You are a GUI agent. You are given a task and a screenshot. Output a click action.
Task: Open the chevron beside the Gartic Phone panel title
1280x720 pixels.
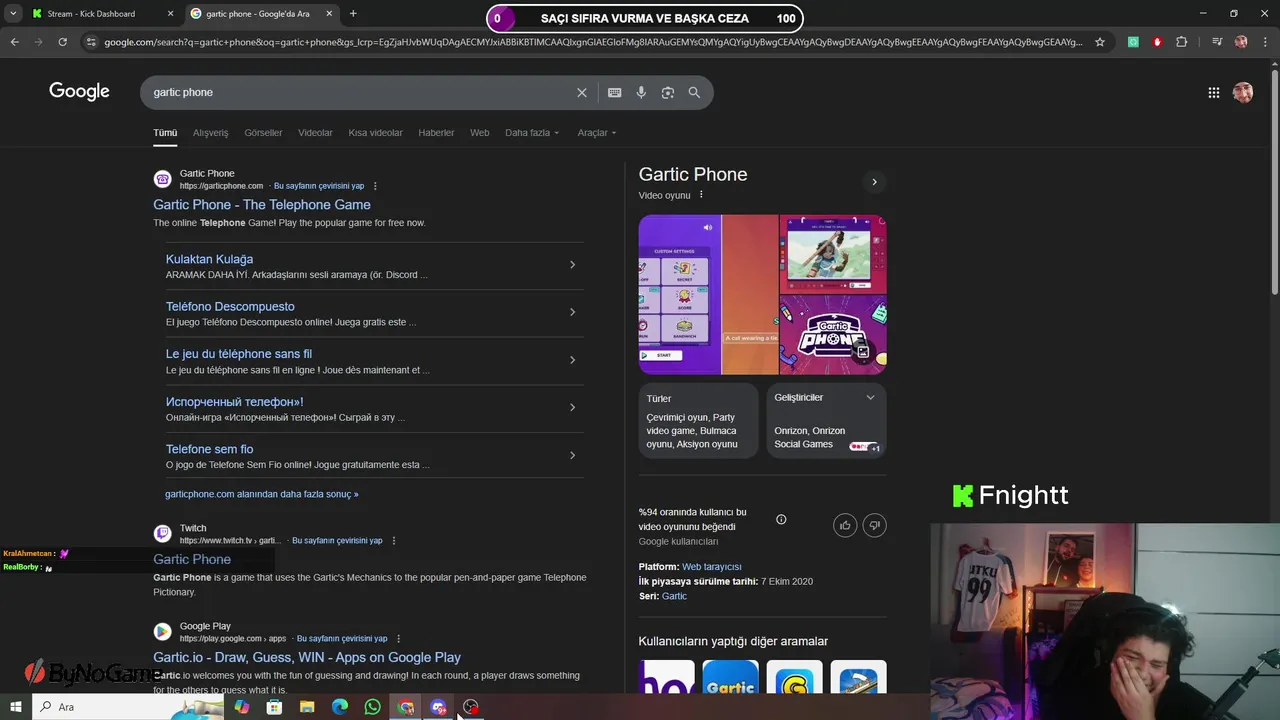coord(874,182)
